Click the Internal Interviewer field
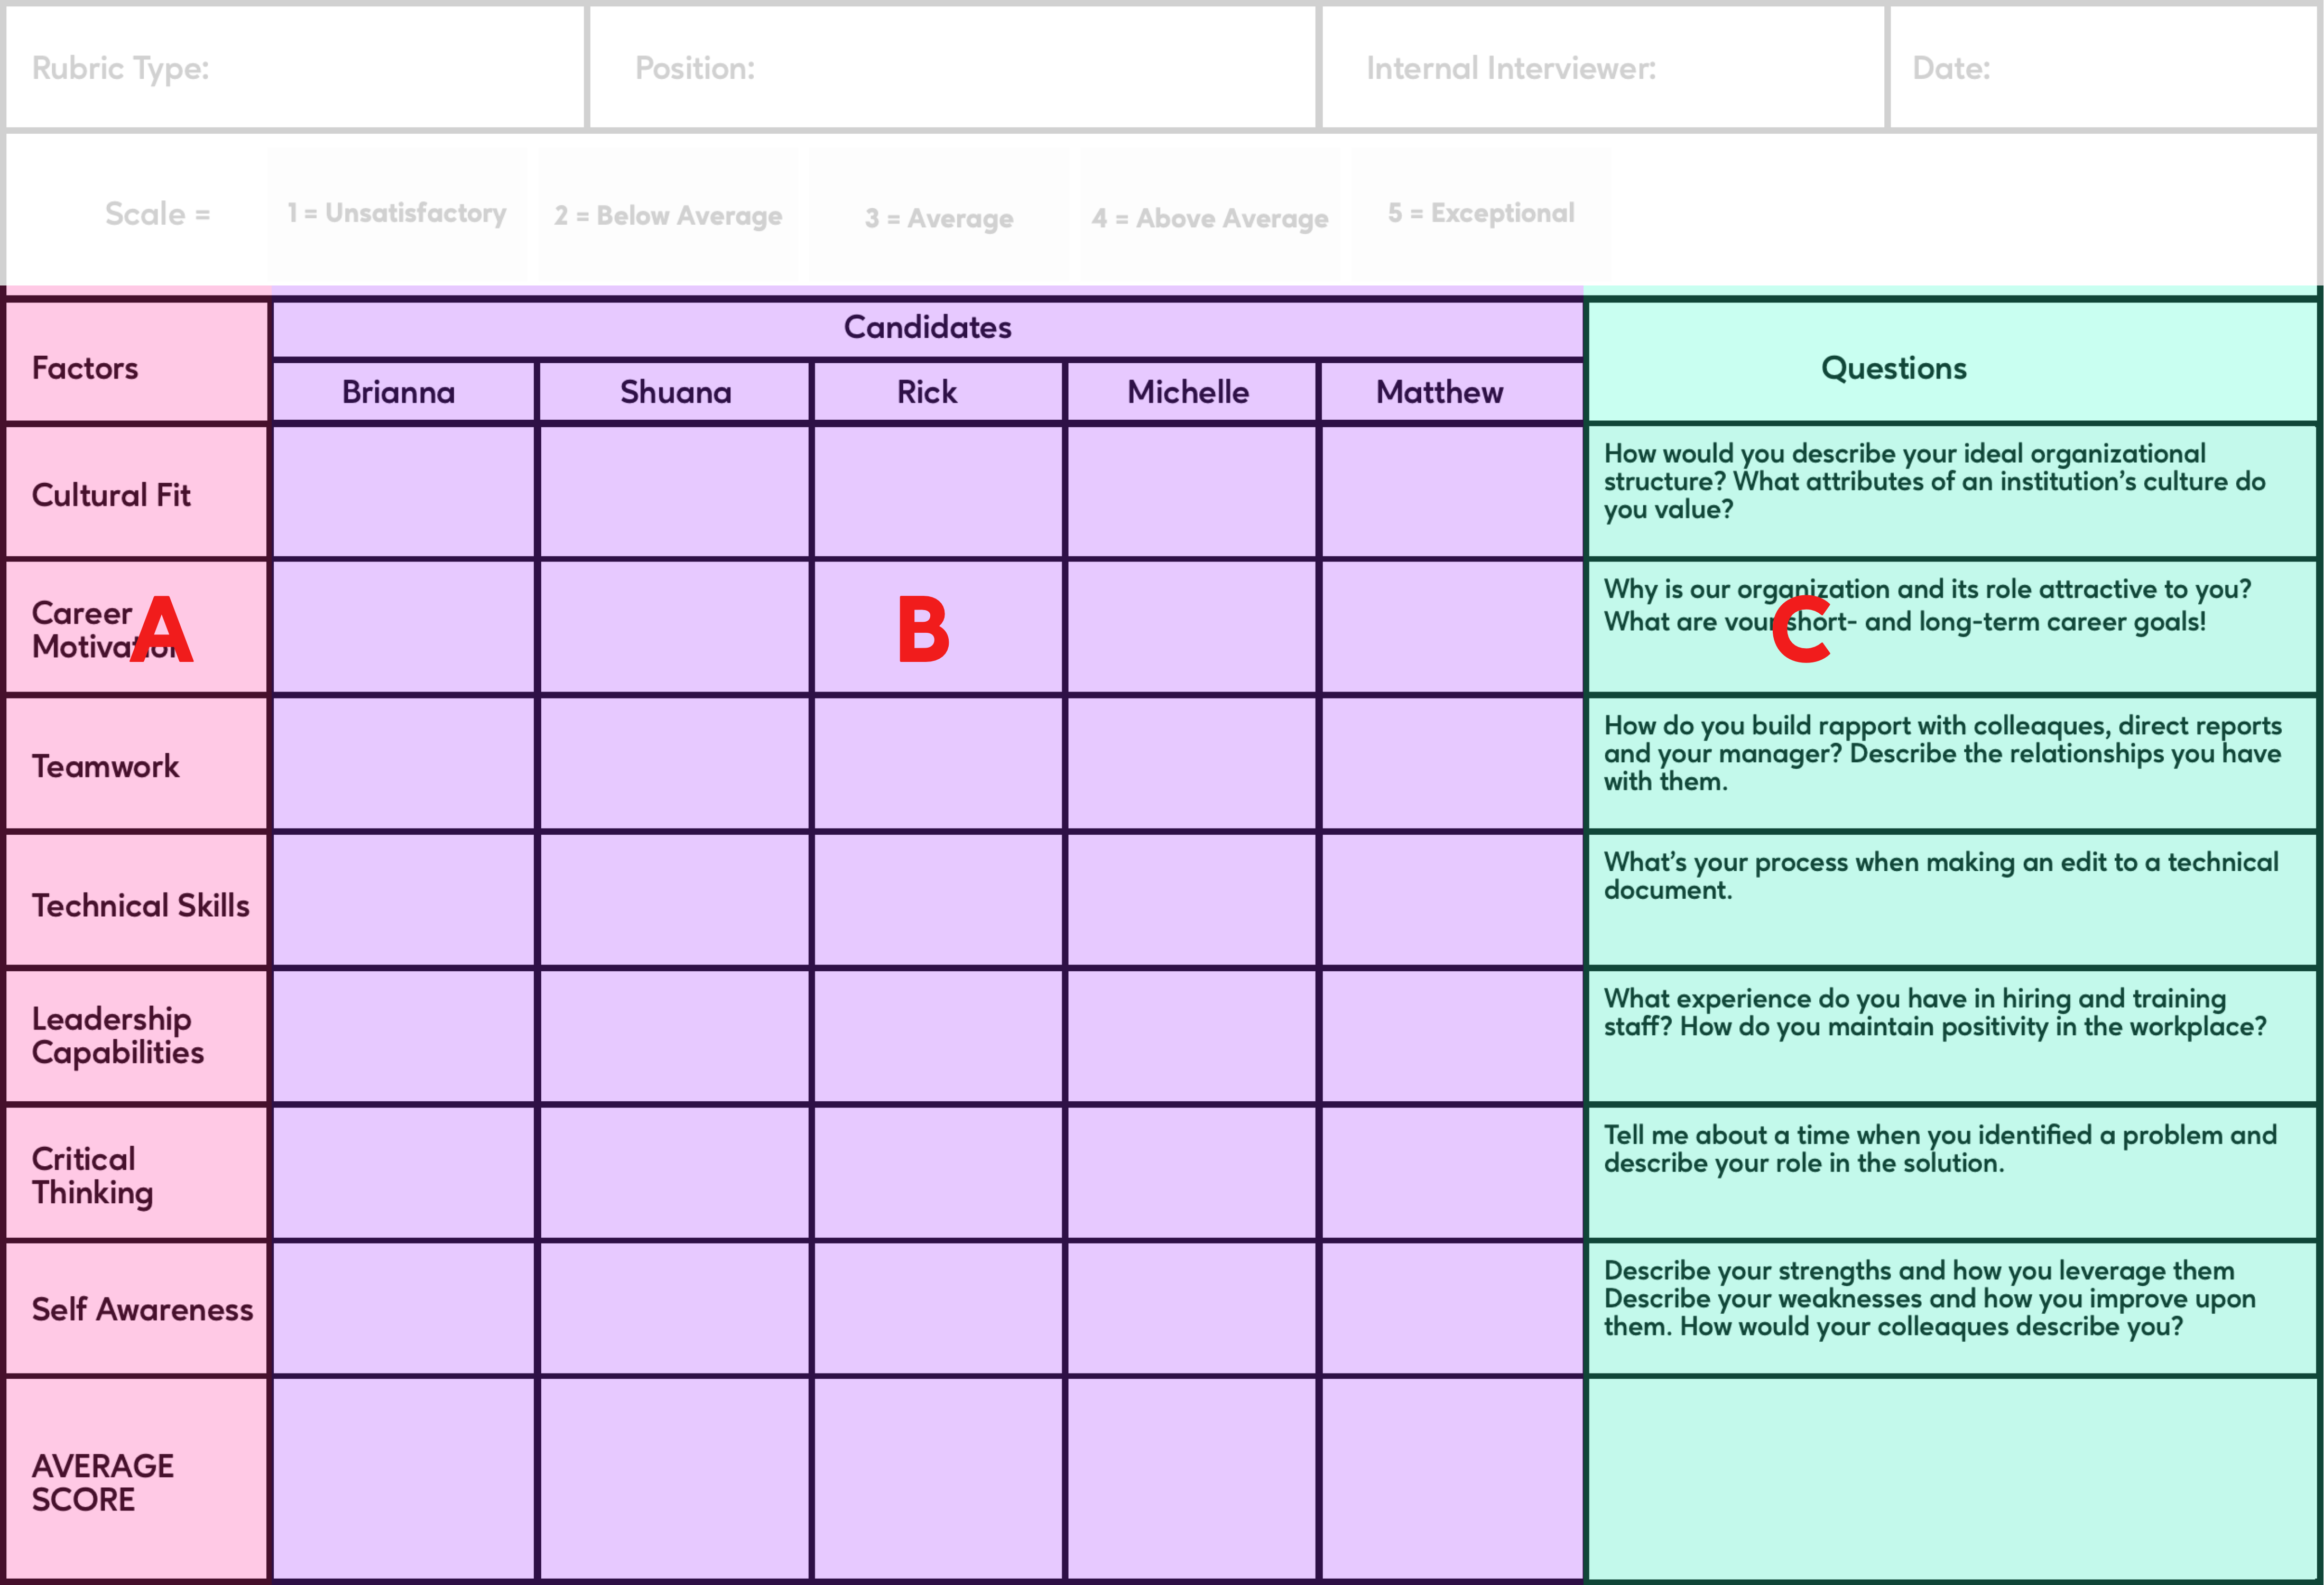 1602,68
